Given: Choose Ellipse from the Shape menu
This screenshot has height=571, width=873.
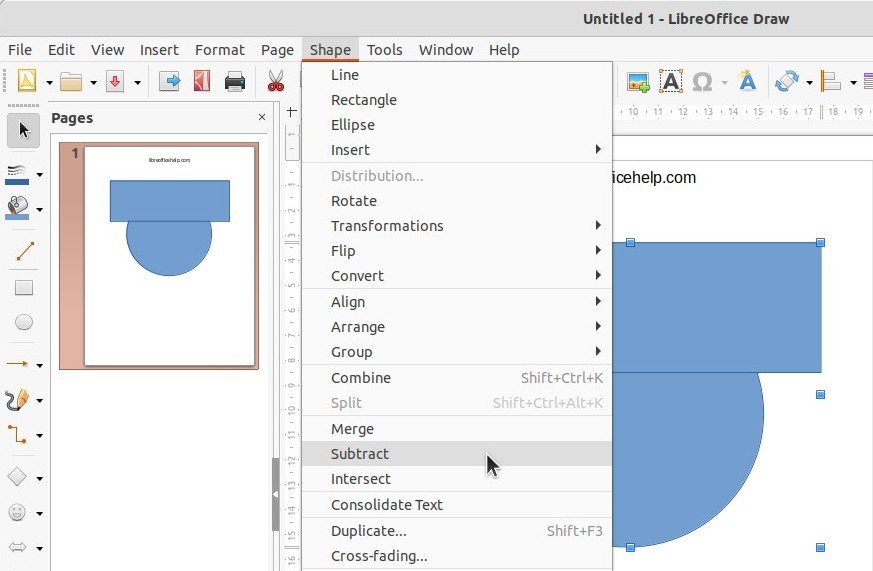Looking at the screenshot, I should pyautogui.click(x=457, y=125).
